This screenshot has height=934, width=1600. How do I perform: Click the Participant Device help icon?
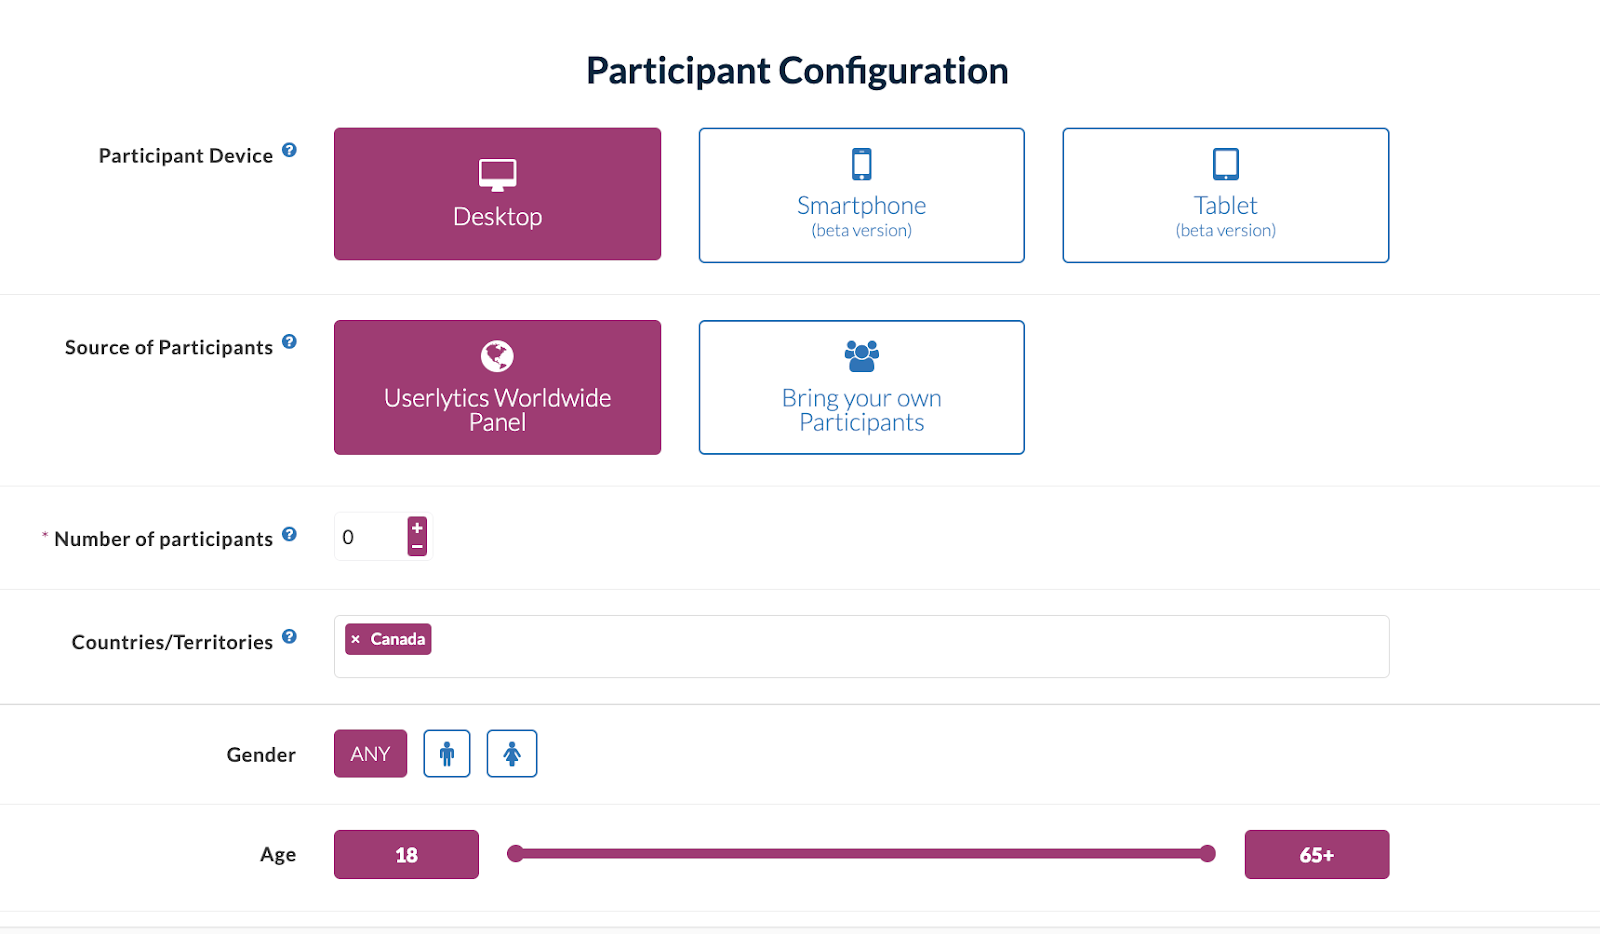289,150
